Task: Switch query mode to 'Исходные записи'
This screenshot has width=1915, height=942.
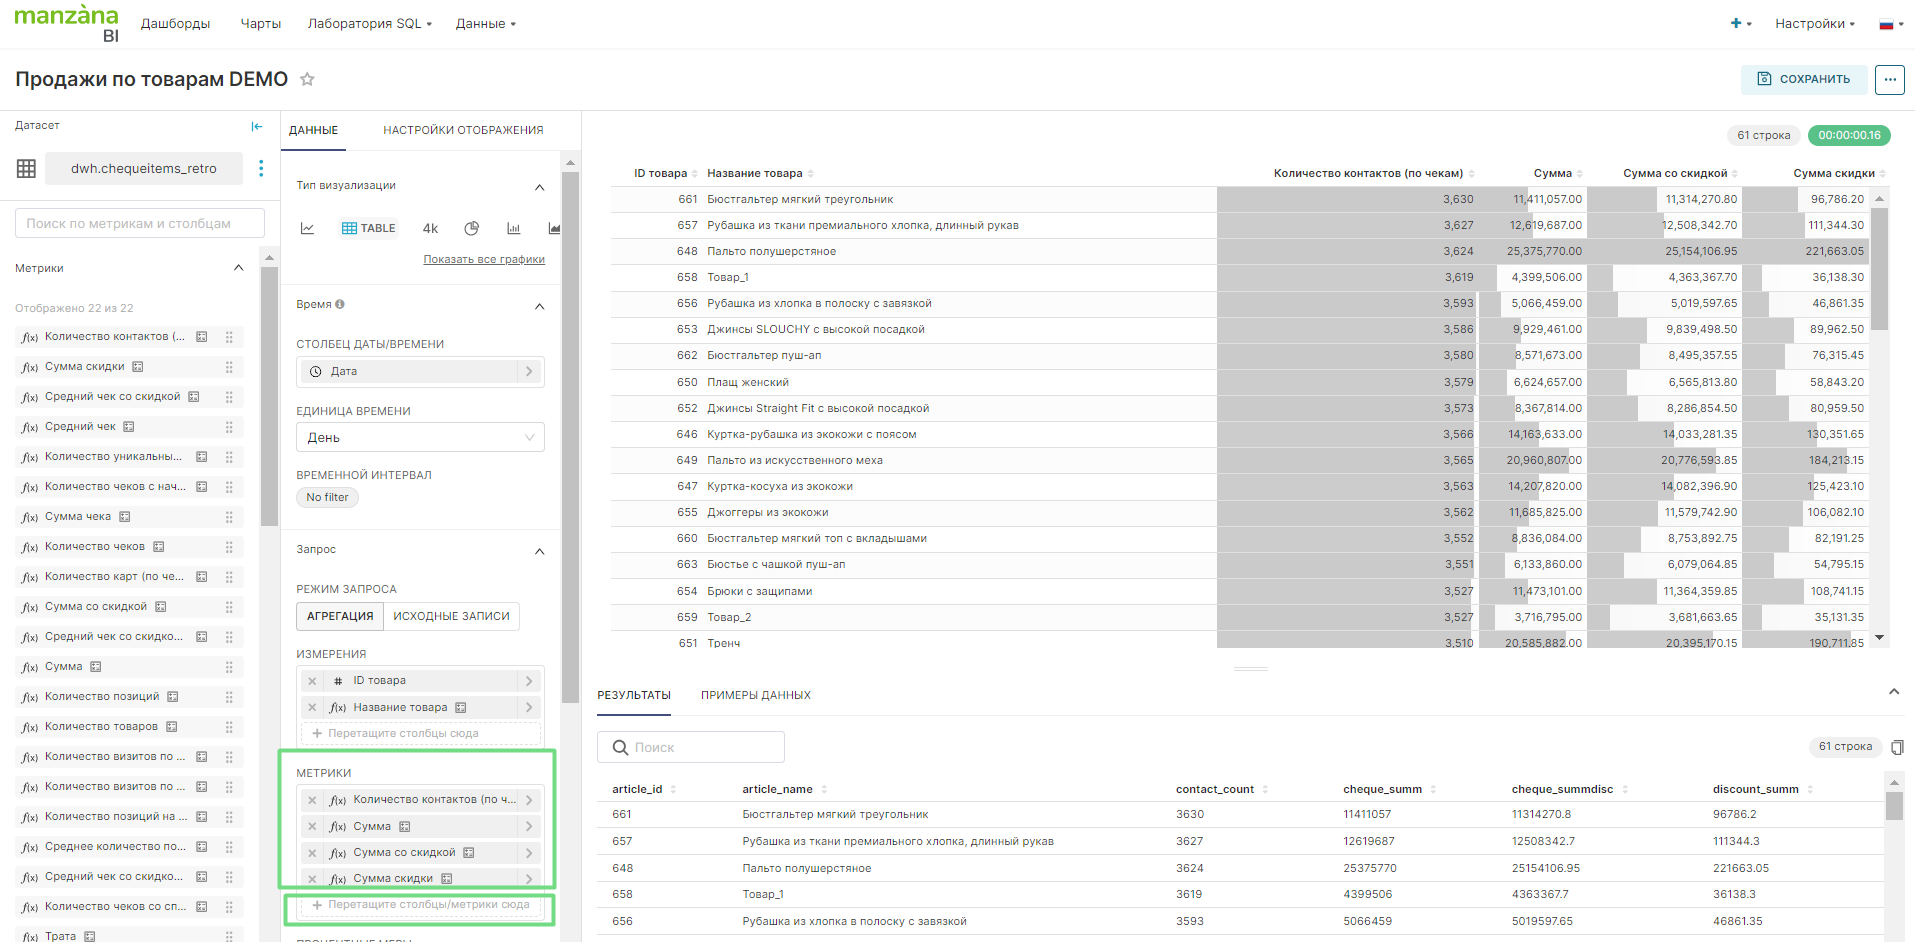Action: [x=451, y=616]
